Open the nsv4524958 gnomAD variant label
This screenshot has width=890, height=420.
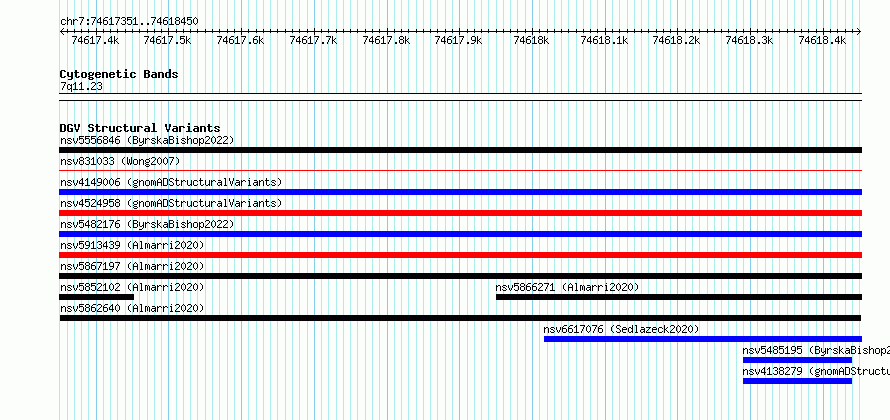(x=171, y=203)
